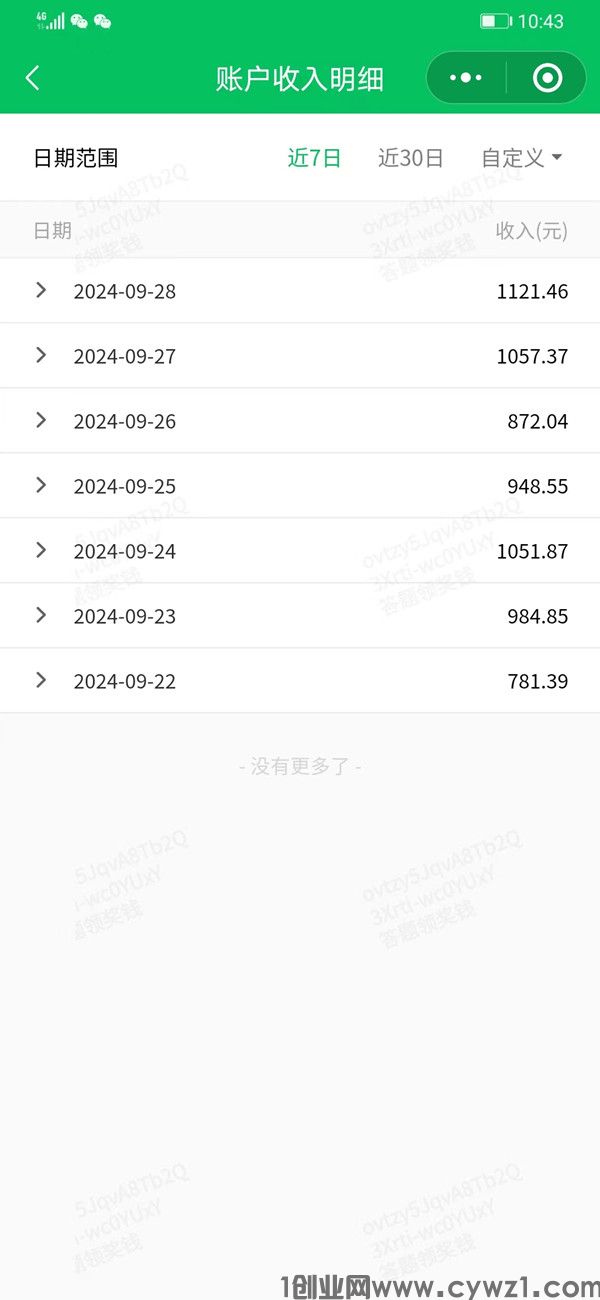Click the 收入(元) column header
Viewport: 600px width, 1300px height.
click(x=532, y=231)
